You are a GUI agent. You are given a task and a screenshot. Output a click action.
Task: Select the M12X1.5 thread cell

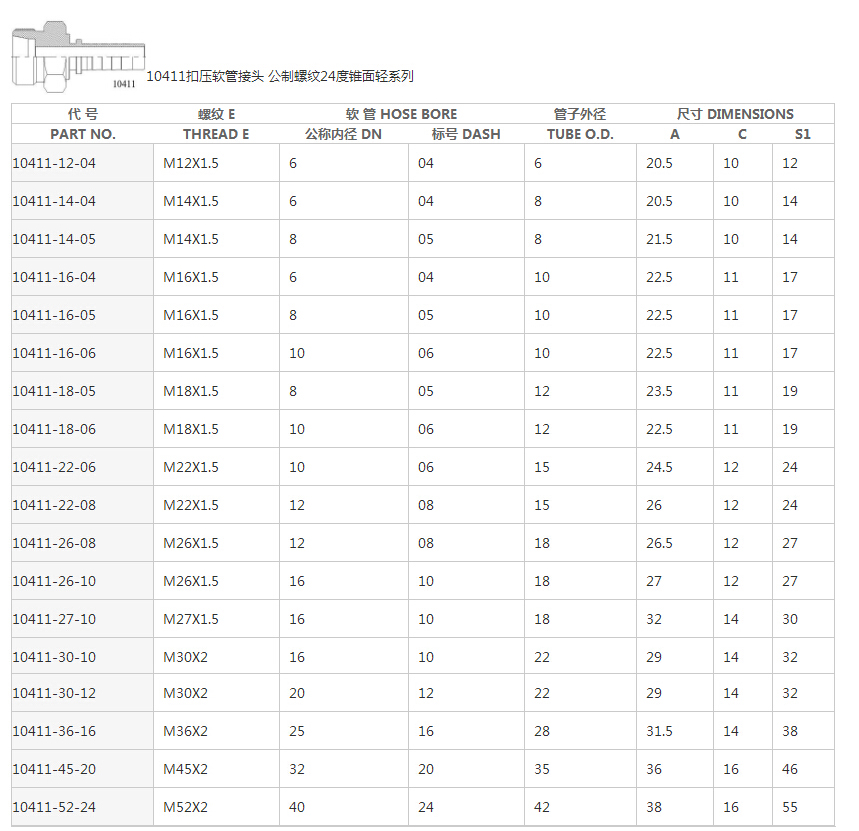[191, 163]
